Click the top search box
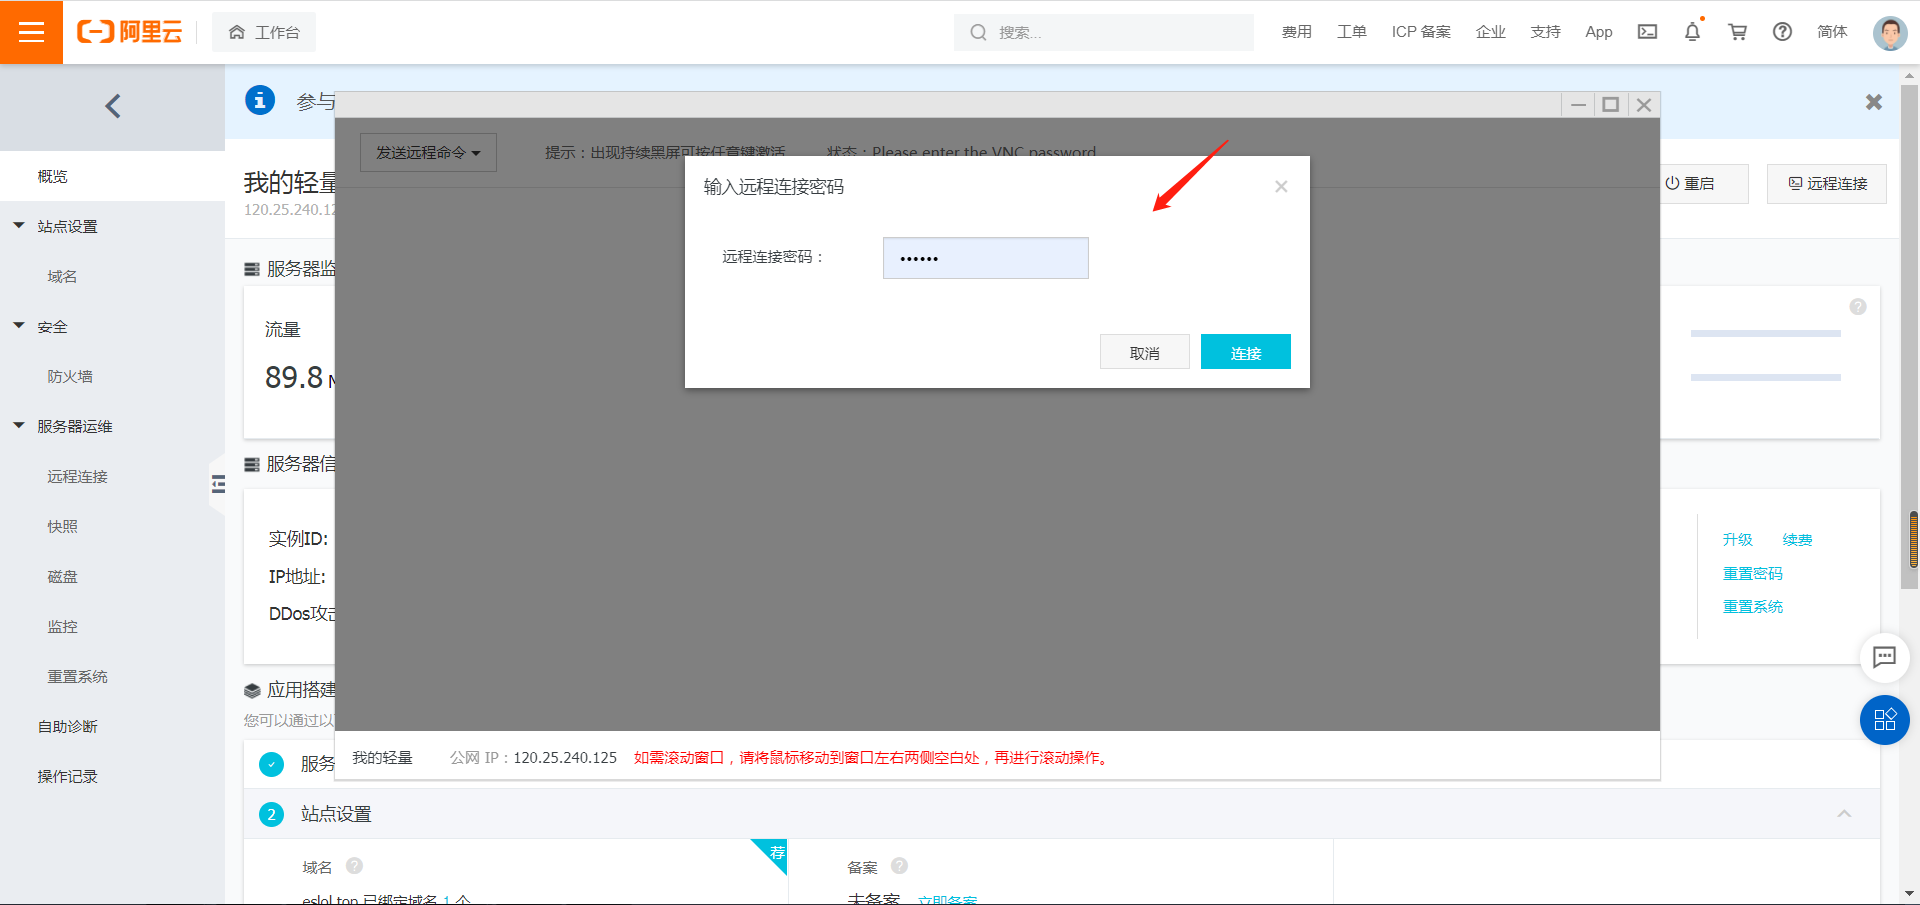The height and width of the screenshot is (905, 1920). pyautogui.click(x=1104, y=32)
